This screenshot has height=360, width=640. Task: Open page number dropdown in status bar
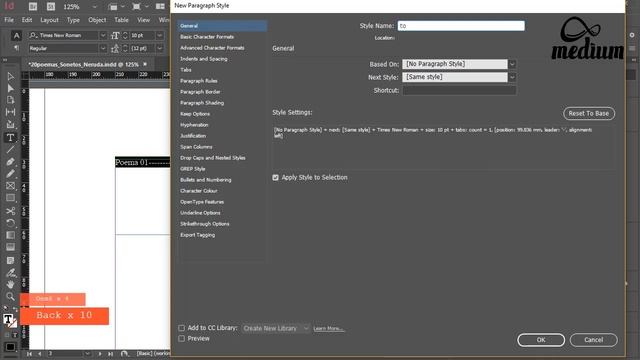[x=87, y=353]
